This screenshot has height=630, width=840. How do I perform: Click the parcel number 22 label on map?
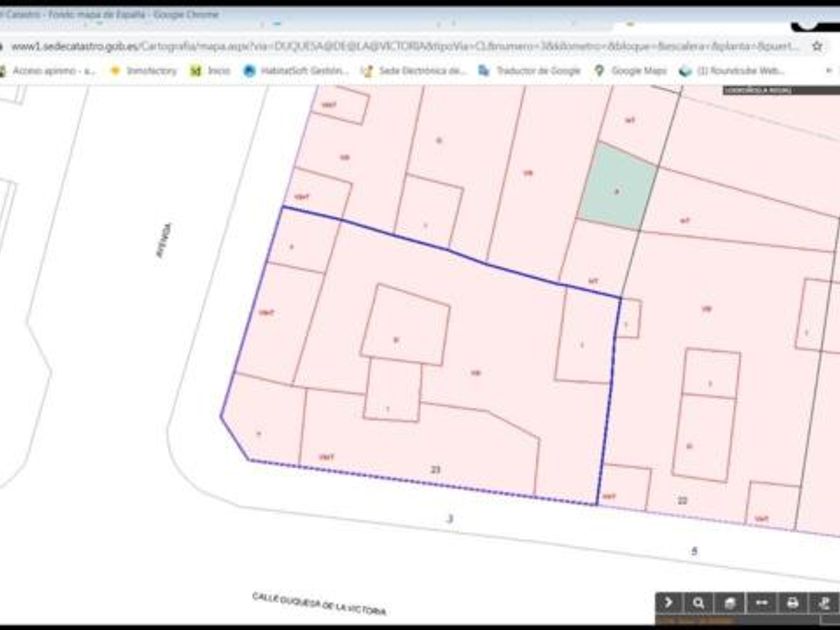pyautogui.click(x=682, y=500)
